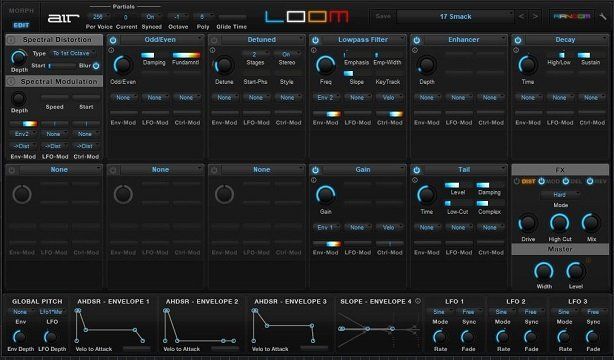Click the Gain module knob
This screenshot has height=360, width=614.
pyautogui.click(x=325, y=195)
